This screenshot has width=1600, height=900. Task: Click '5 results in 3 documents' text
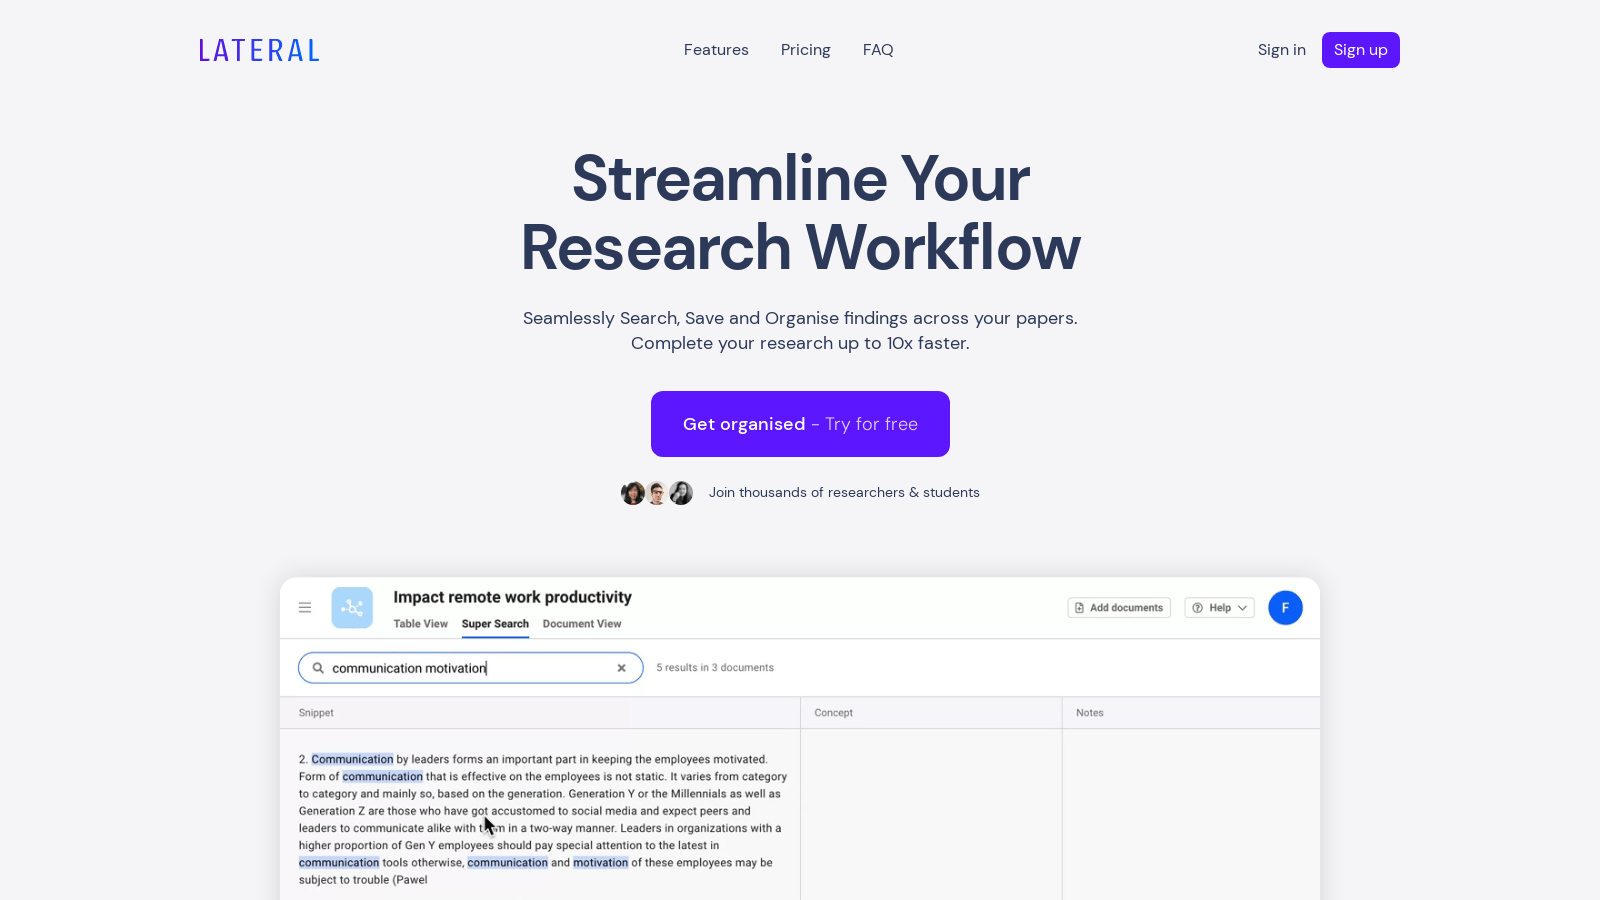pos(715,668)
